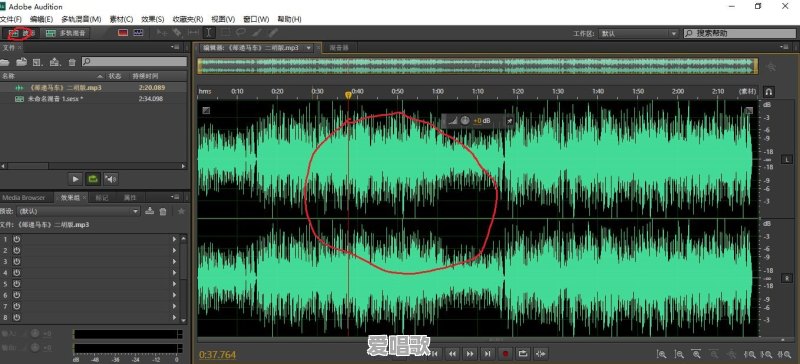Open the Media Browser tab
The width and height of the screenshot is (800, 364).
coord(23,198)
